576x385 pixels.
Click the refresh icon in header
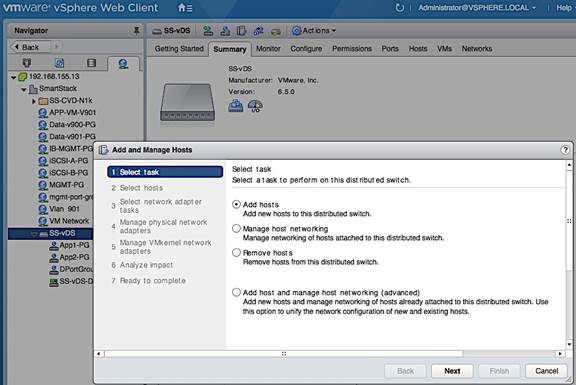pyautogui.click(x=399, y=7)
